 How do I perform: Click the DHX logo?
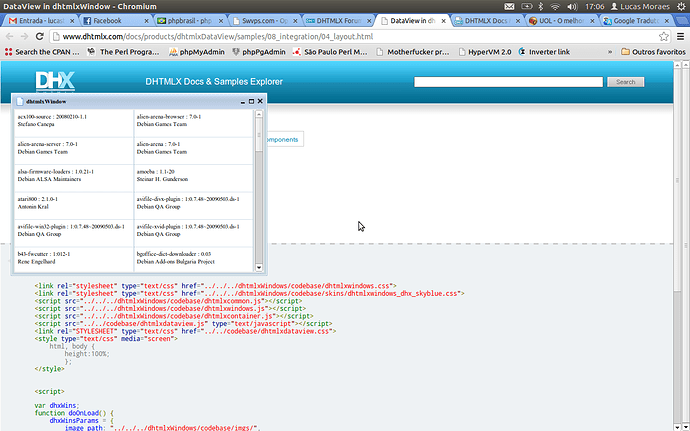[x=55, y=81]
